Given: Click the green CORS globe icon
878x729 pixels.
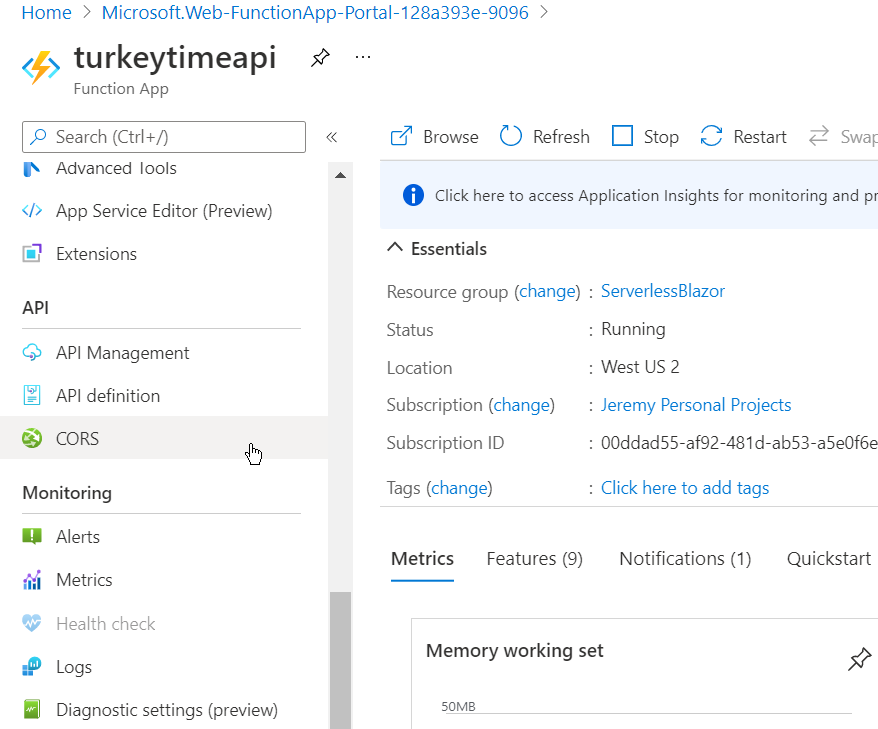Looking at the screenshot, I should [x=32, y=438].
